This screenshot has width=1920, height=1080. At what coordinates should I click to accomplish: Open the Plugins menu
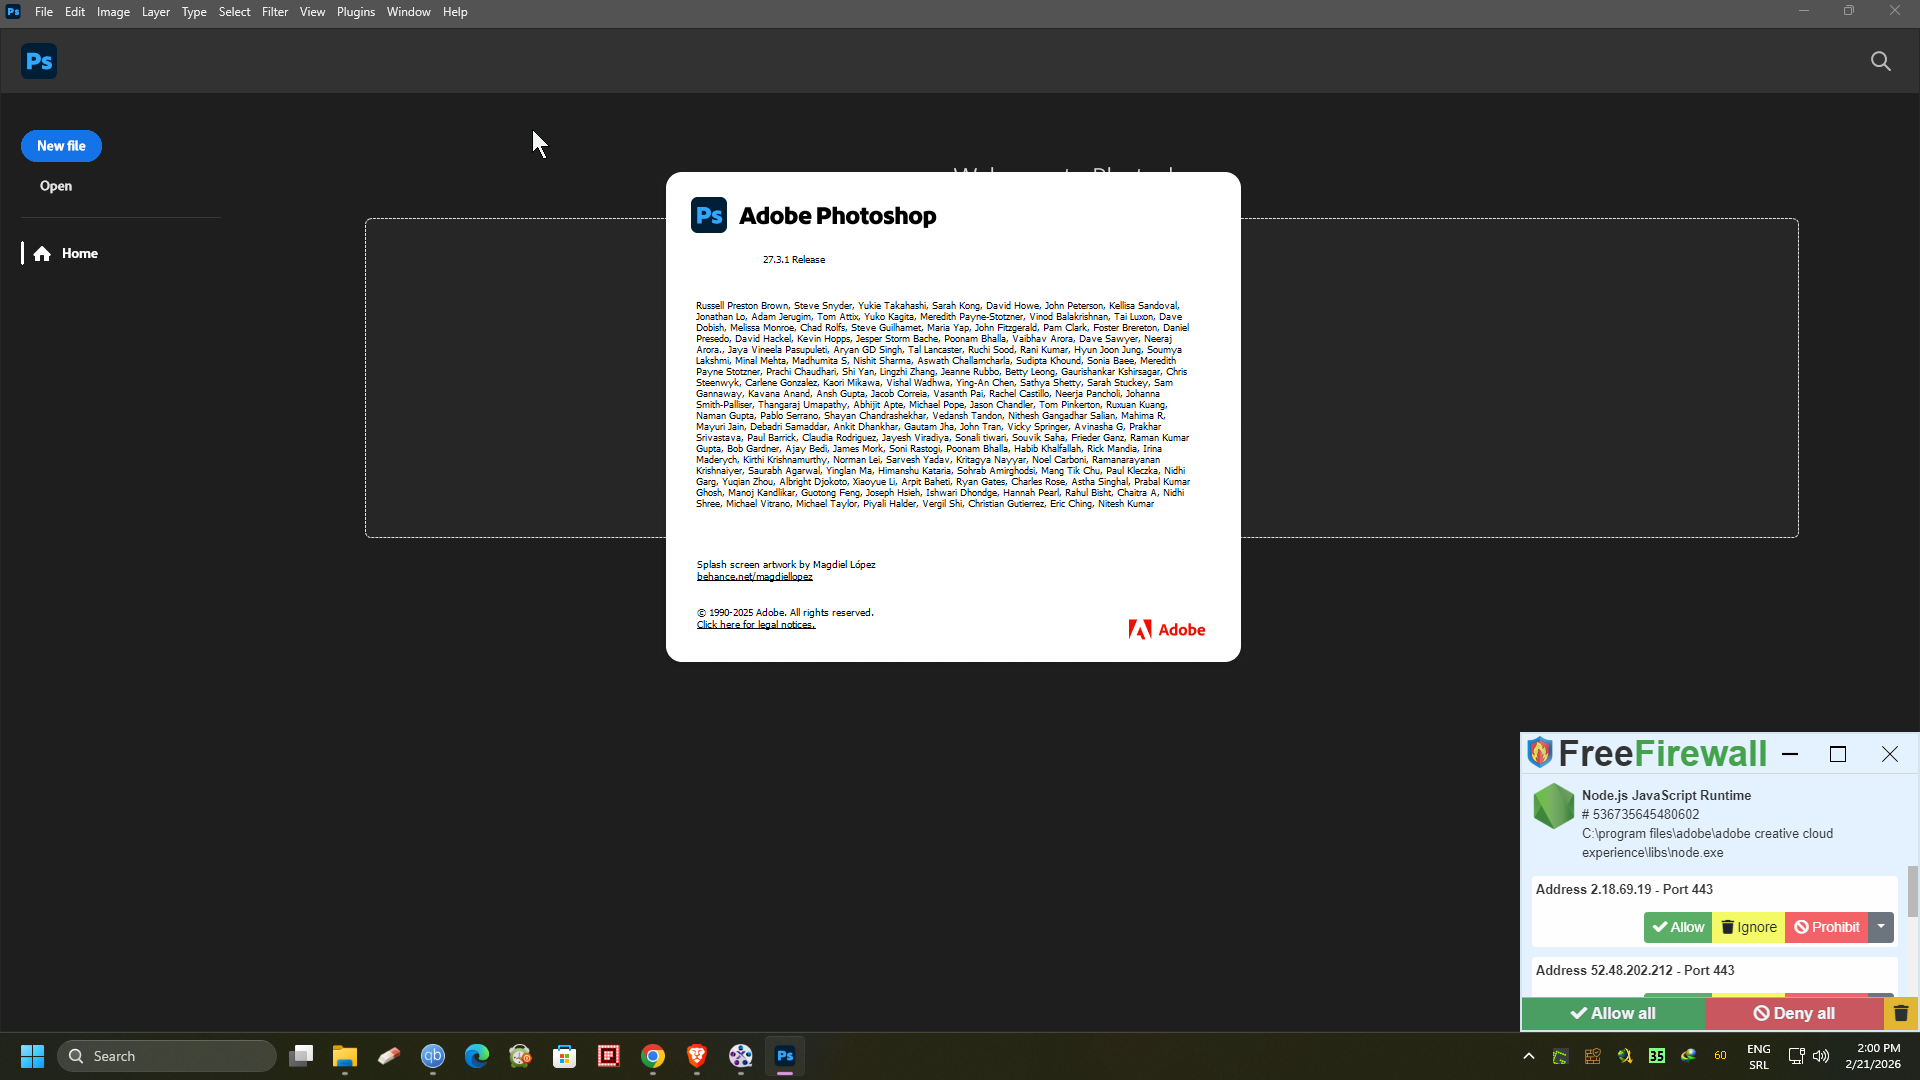click(356, 12)
